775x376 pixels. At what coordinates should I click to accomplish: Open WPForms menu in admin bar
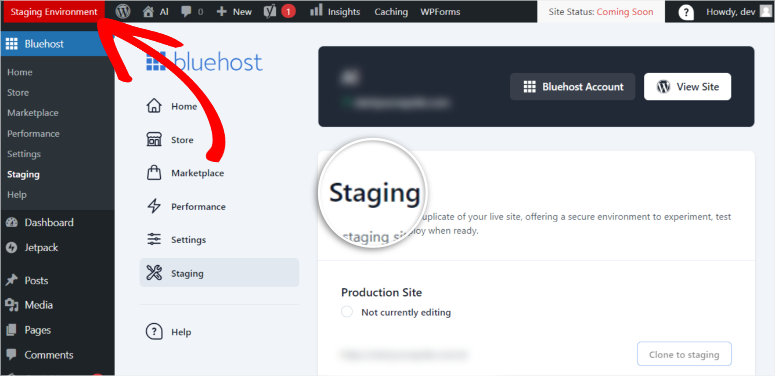(x=440, y=12)
